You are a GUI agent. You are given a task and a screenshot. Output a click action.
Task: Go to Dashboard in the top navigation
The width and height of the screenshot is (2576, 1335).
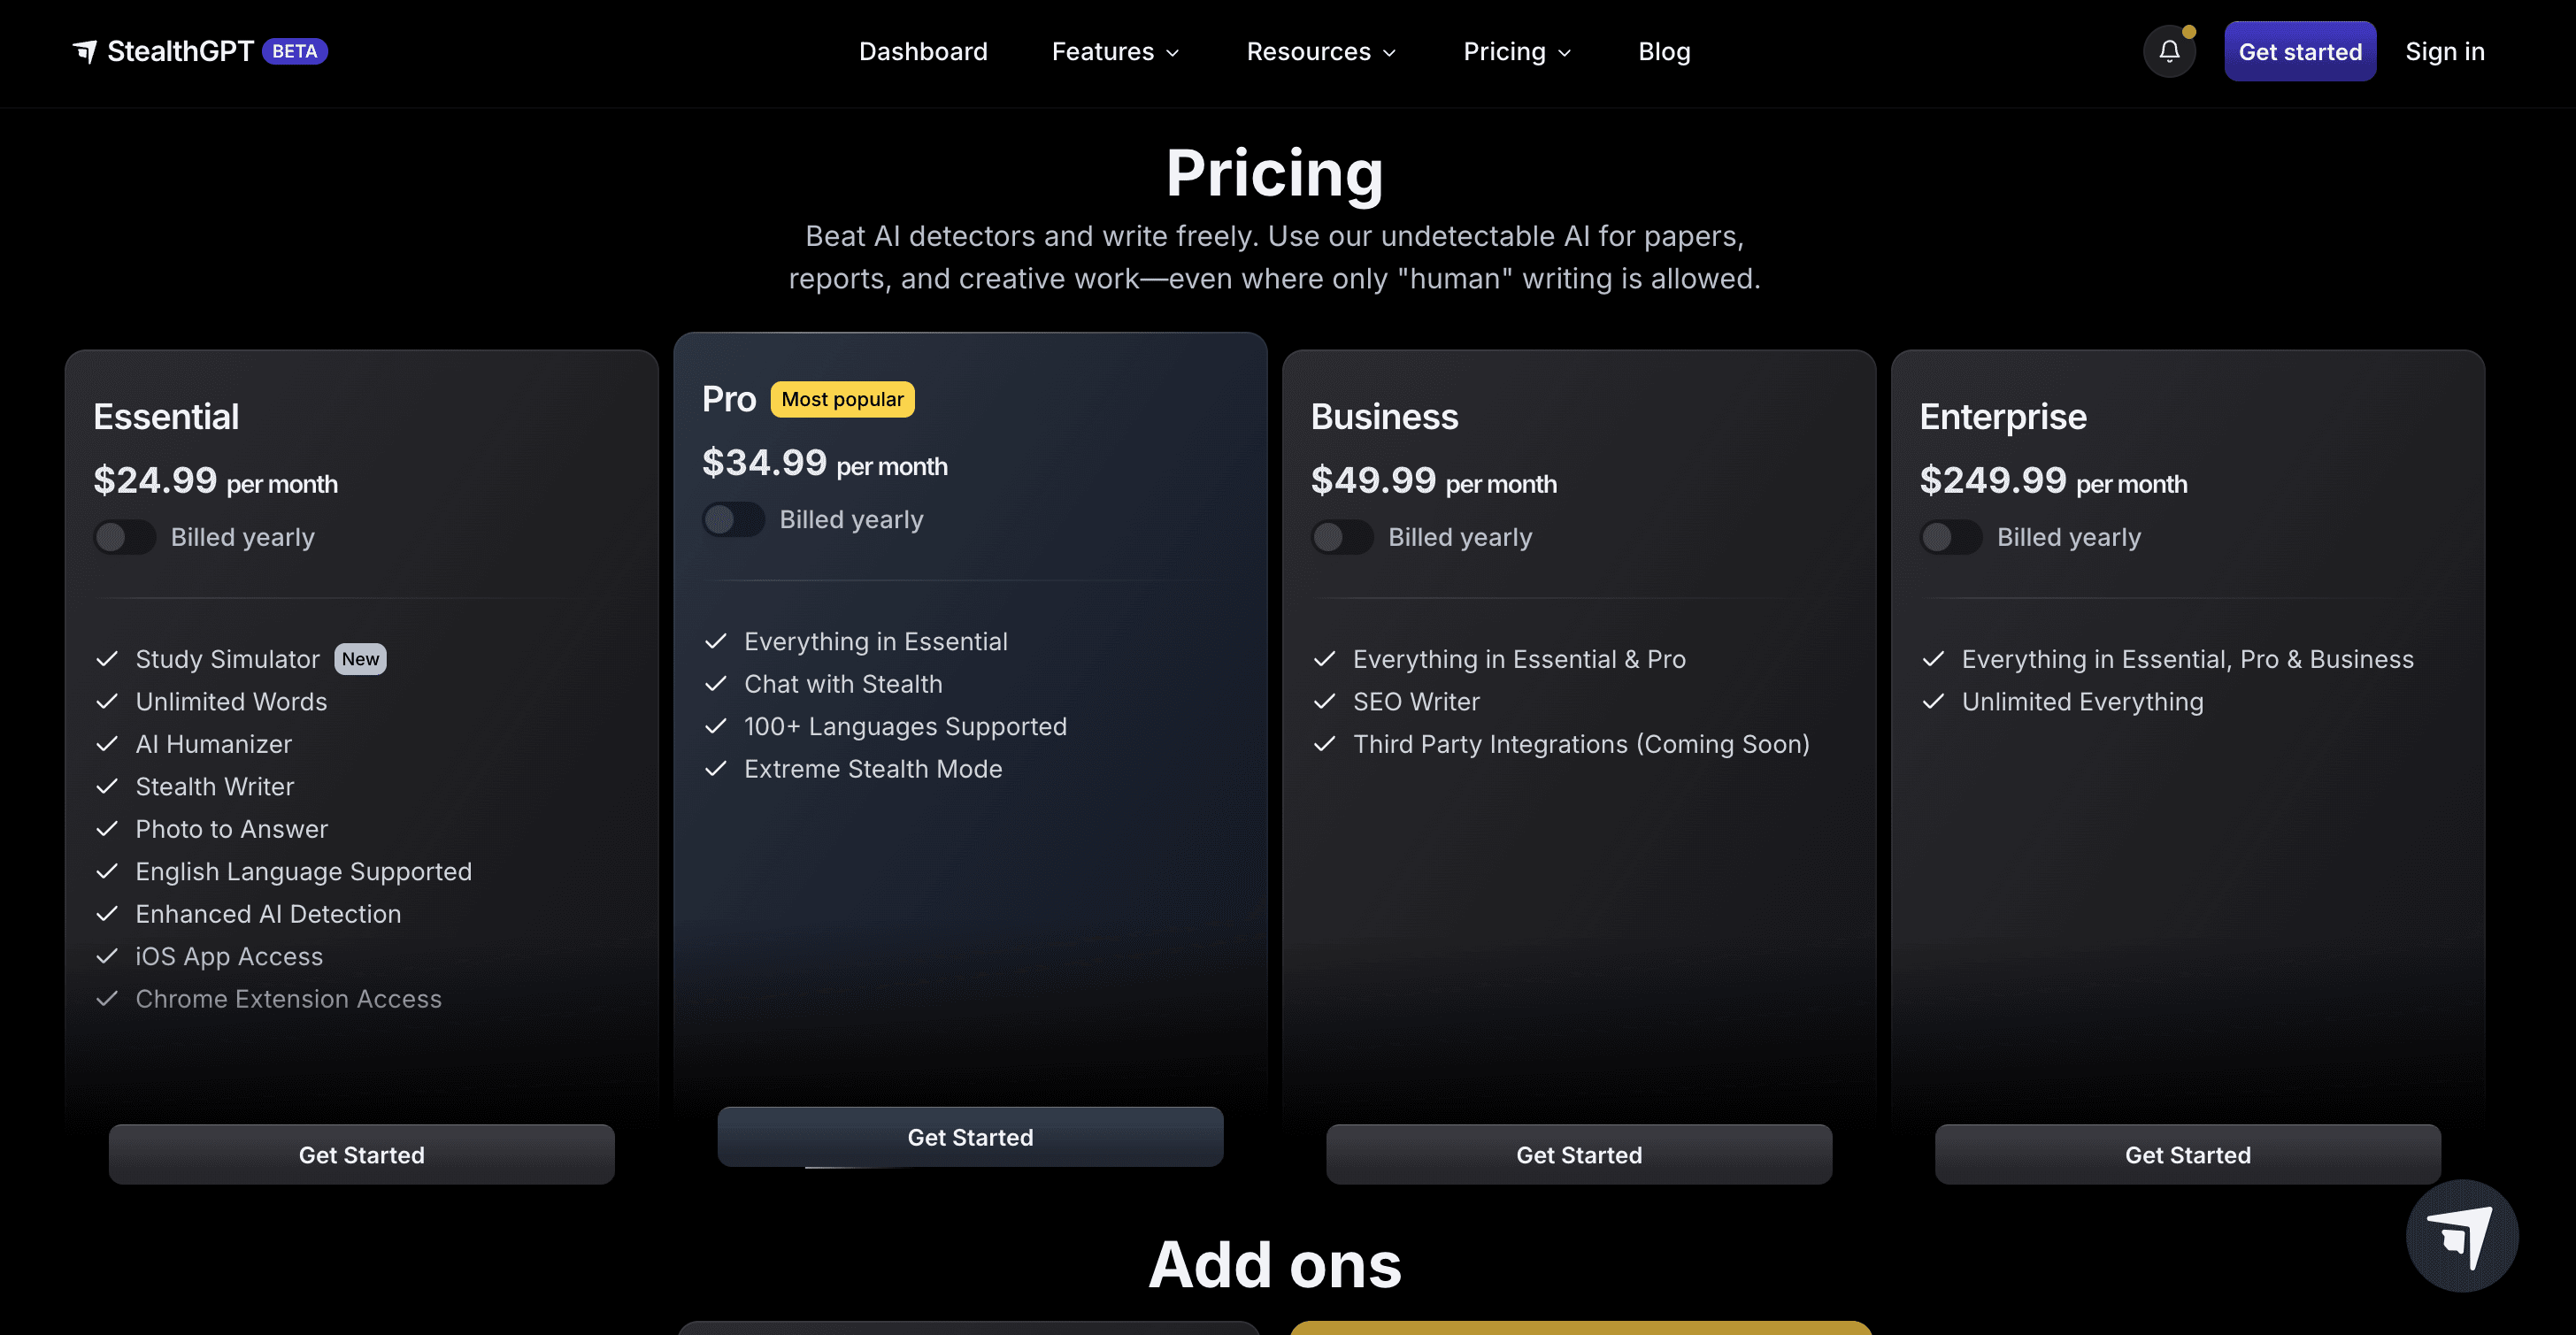(x=923, y=51)
